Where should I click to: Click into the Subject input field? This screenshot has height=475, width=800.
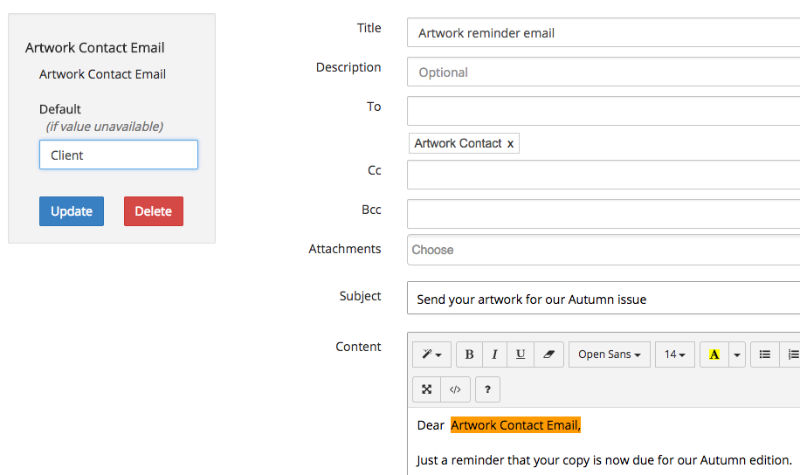(x=603, y=298)
